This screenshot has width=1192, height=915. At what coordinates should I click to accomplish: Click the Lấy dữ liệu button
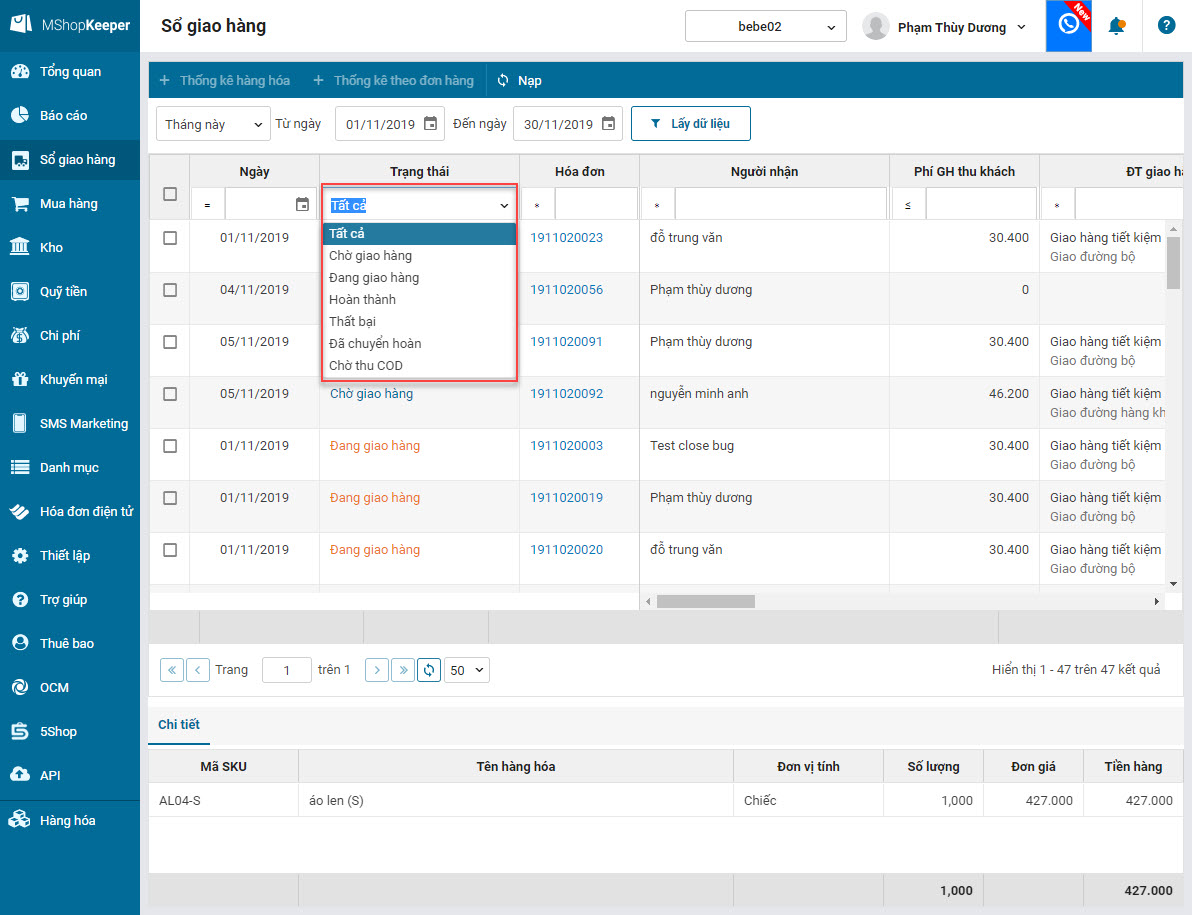(690, 124)
